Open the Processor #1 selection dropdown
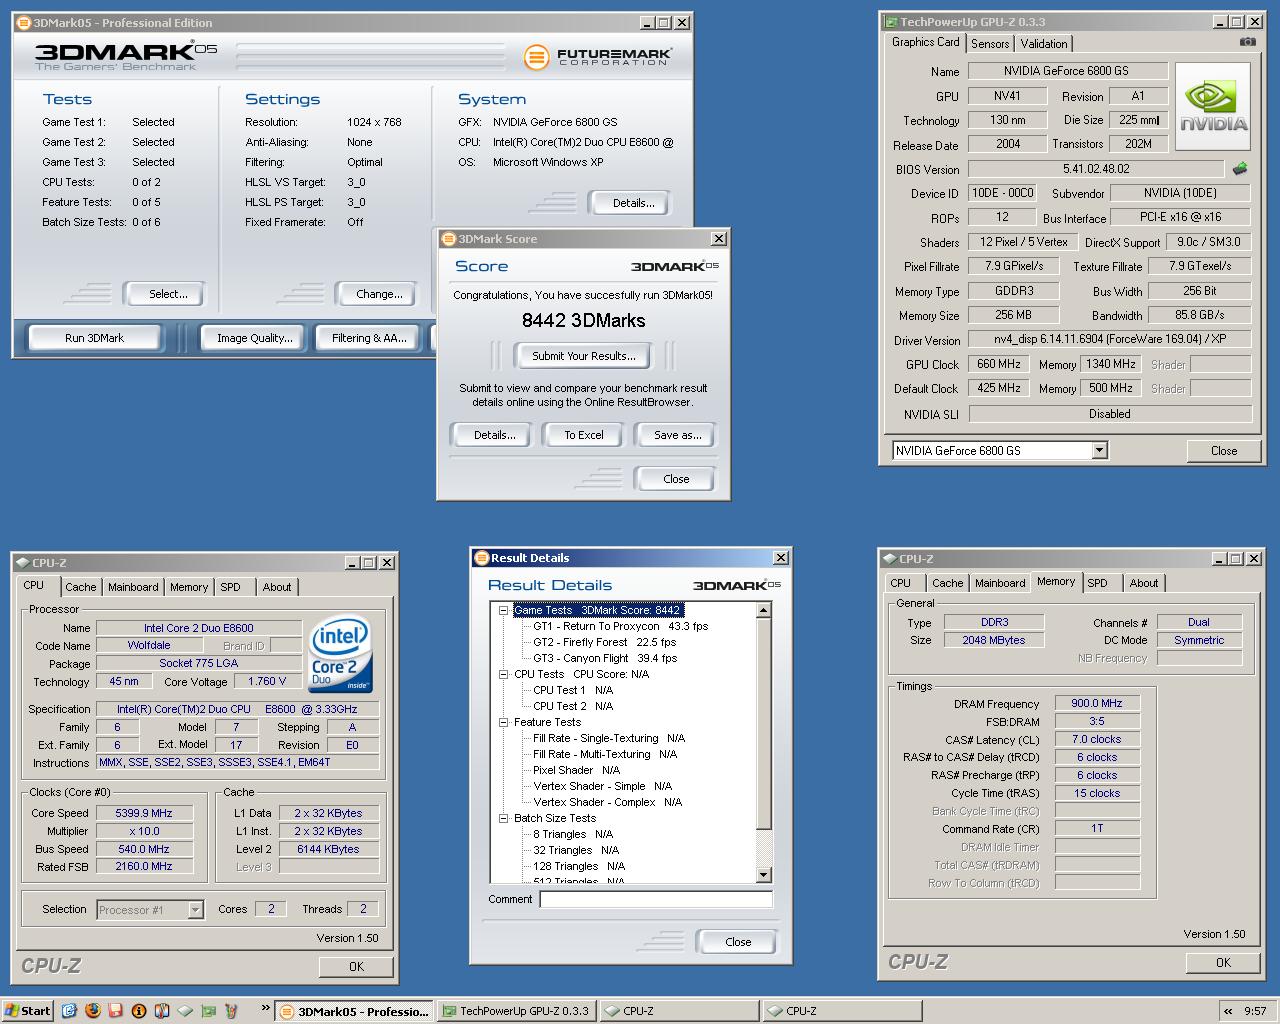The height and width of the screenshot is (1024, 1280). (x=195, y=909)
